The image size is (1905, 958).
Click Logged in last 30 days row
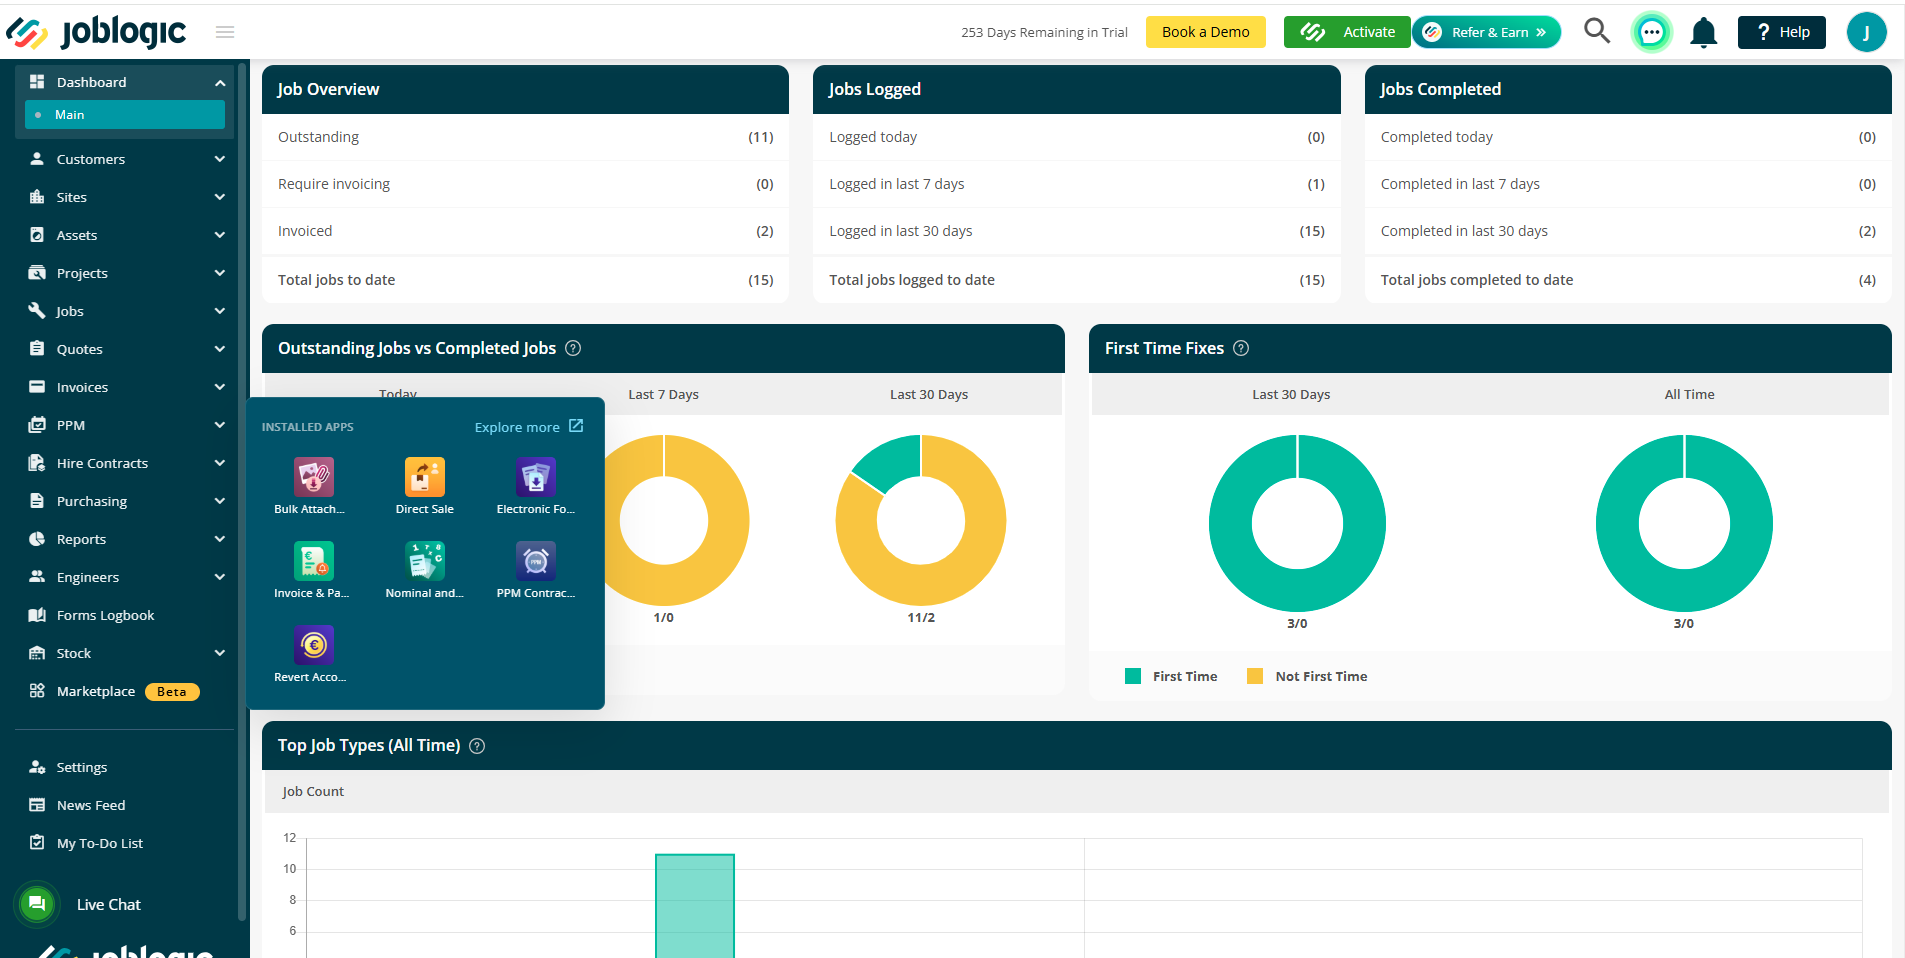pos(1076,231)
